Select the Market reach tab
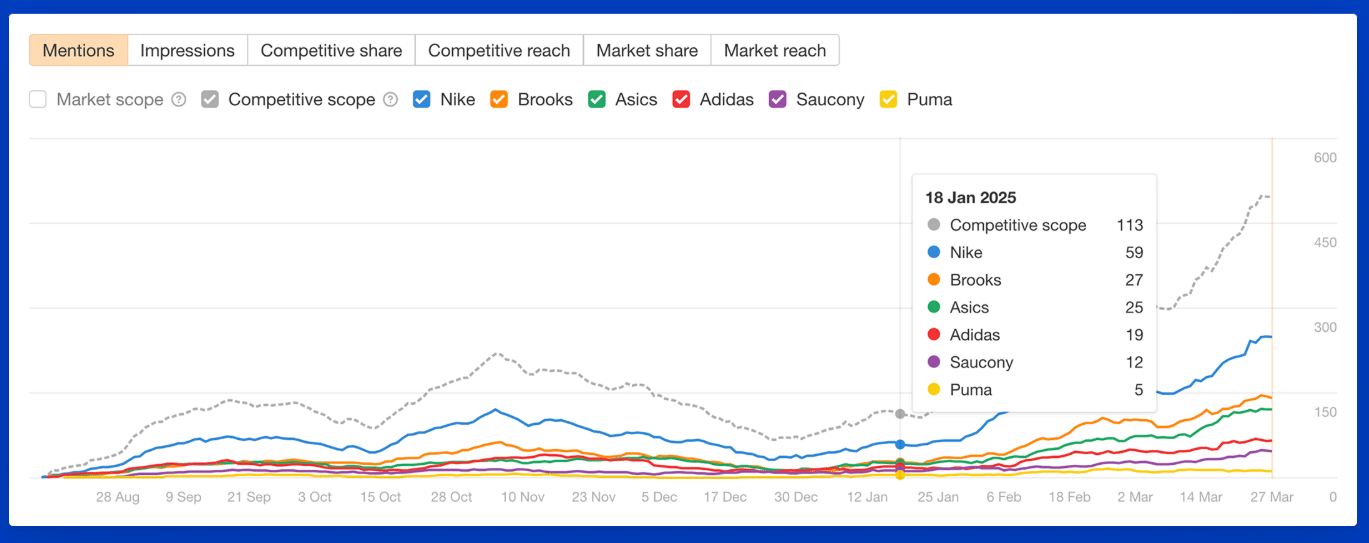Screen dimensions: 1369x543 775,50
